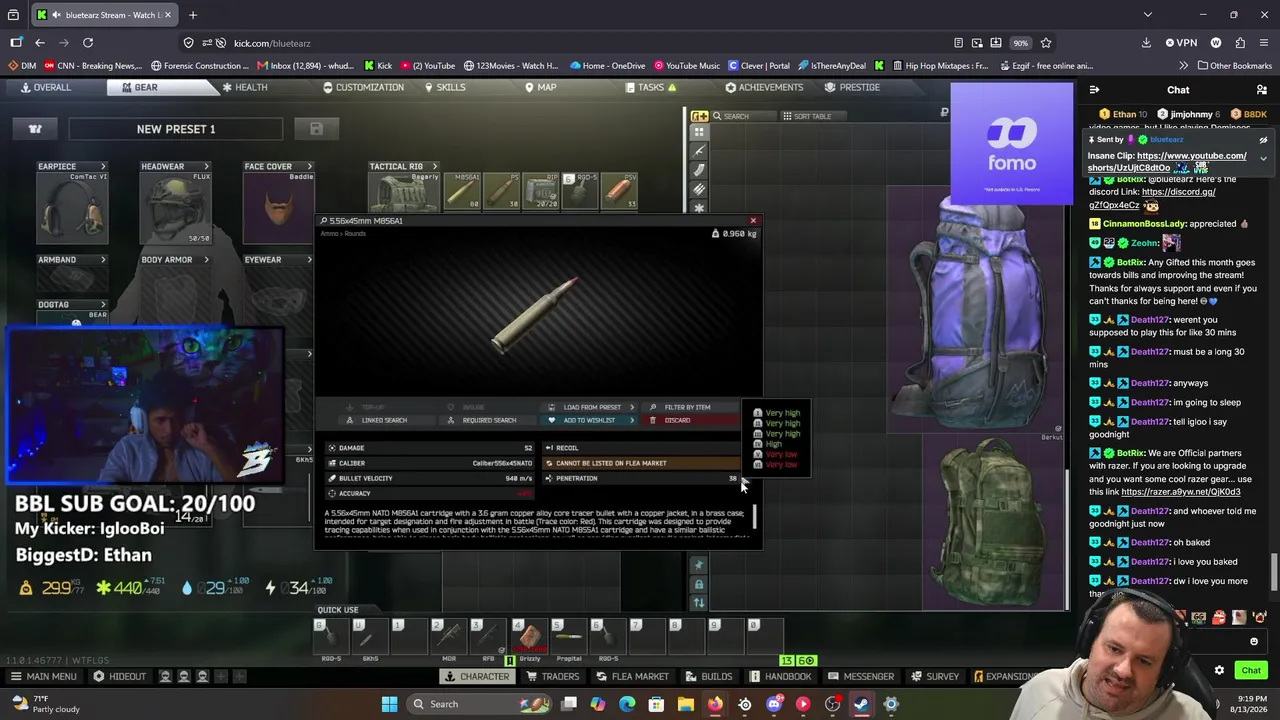Open the Handbook
The image size is (1280, 720).
pyautogui.click(x=780, y=676)
